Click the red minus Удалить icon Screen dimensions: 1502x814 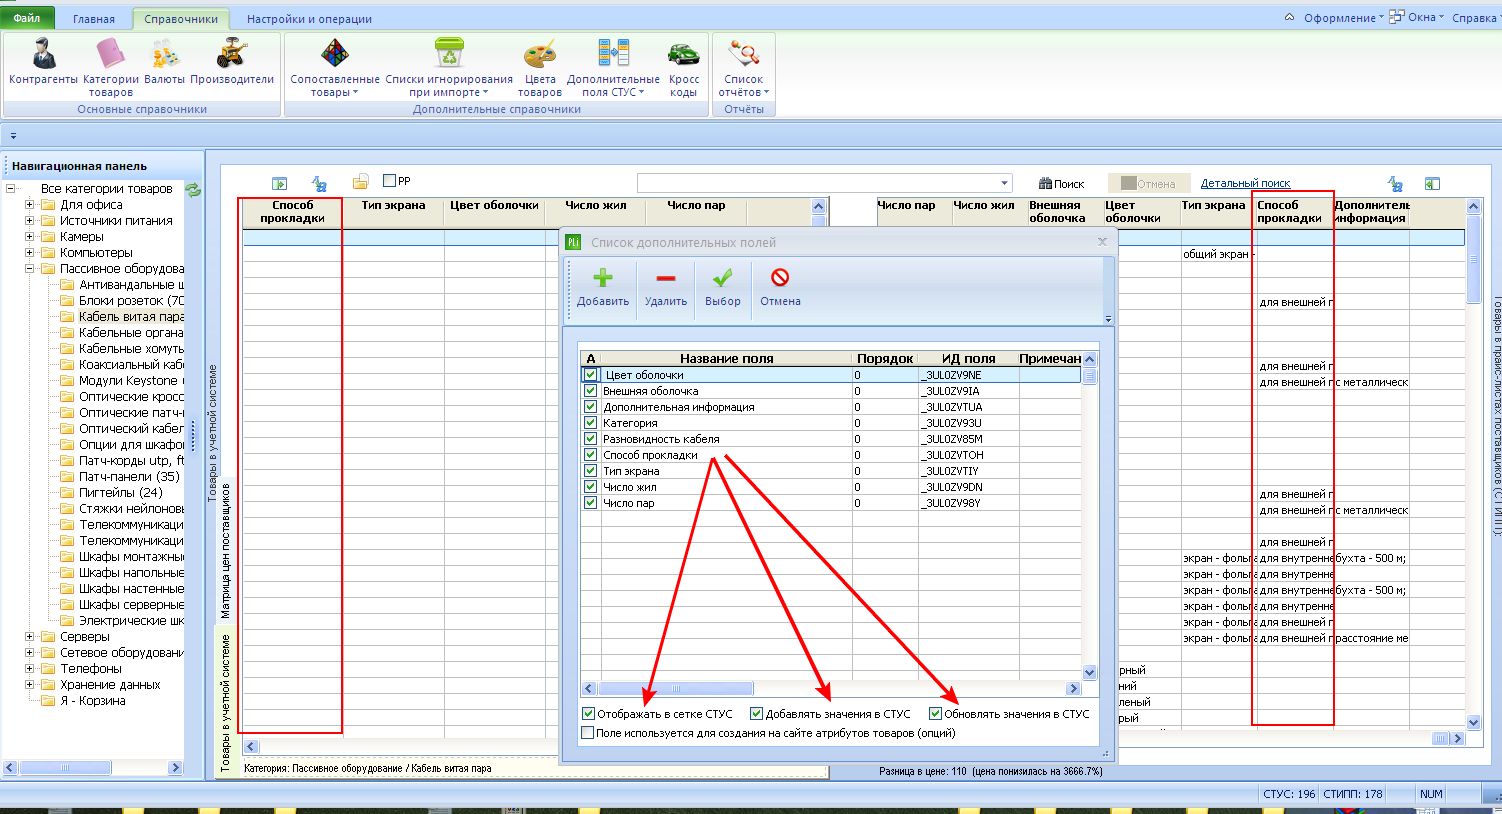(666, 278)
